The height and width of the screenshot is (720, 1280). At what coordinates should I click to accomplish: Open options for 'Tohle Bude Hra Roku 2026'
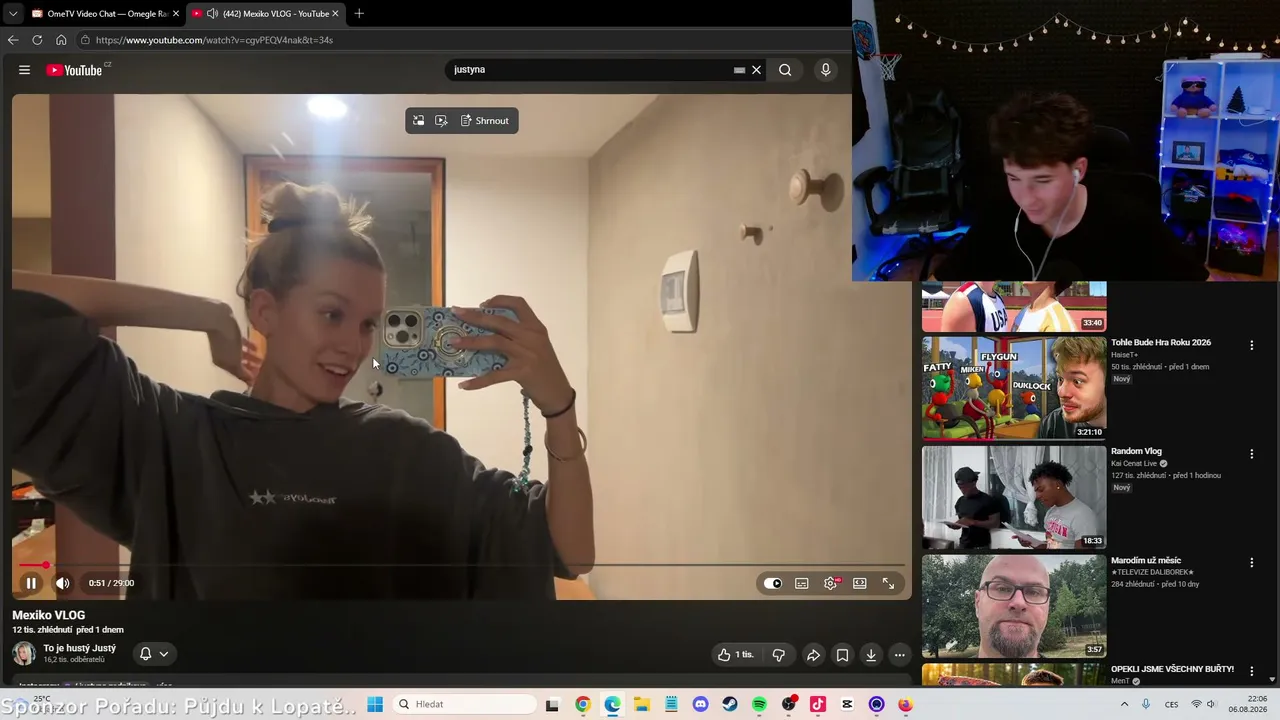coord(1251,345)
